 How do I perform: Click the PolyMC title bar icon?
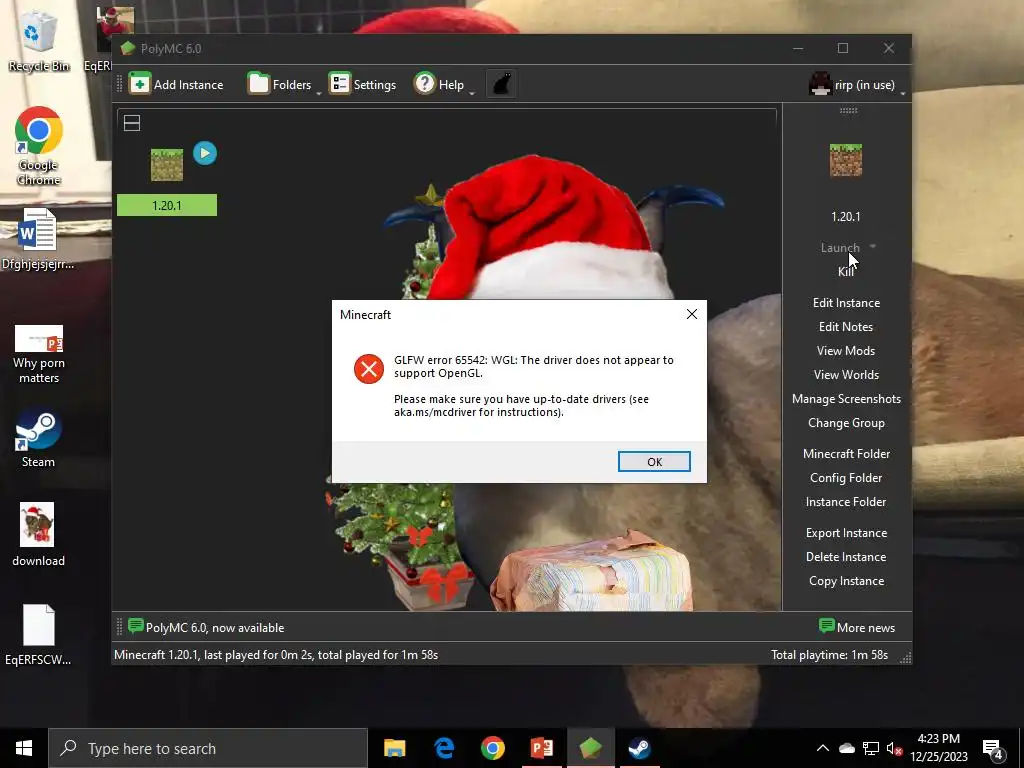pos(128,48)
